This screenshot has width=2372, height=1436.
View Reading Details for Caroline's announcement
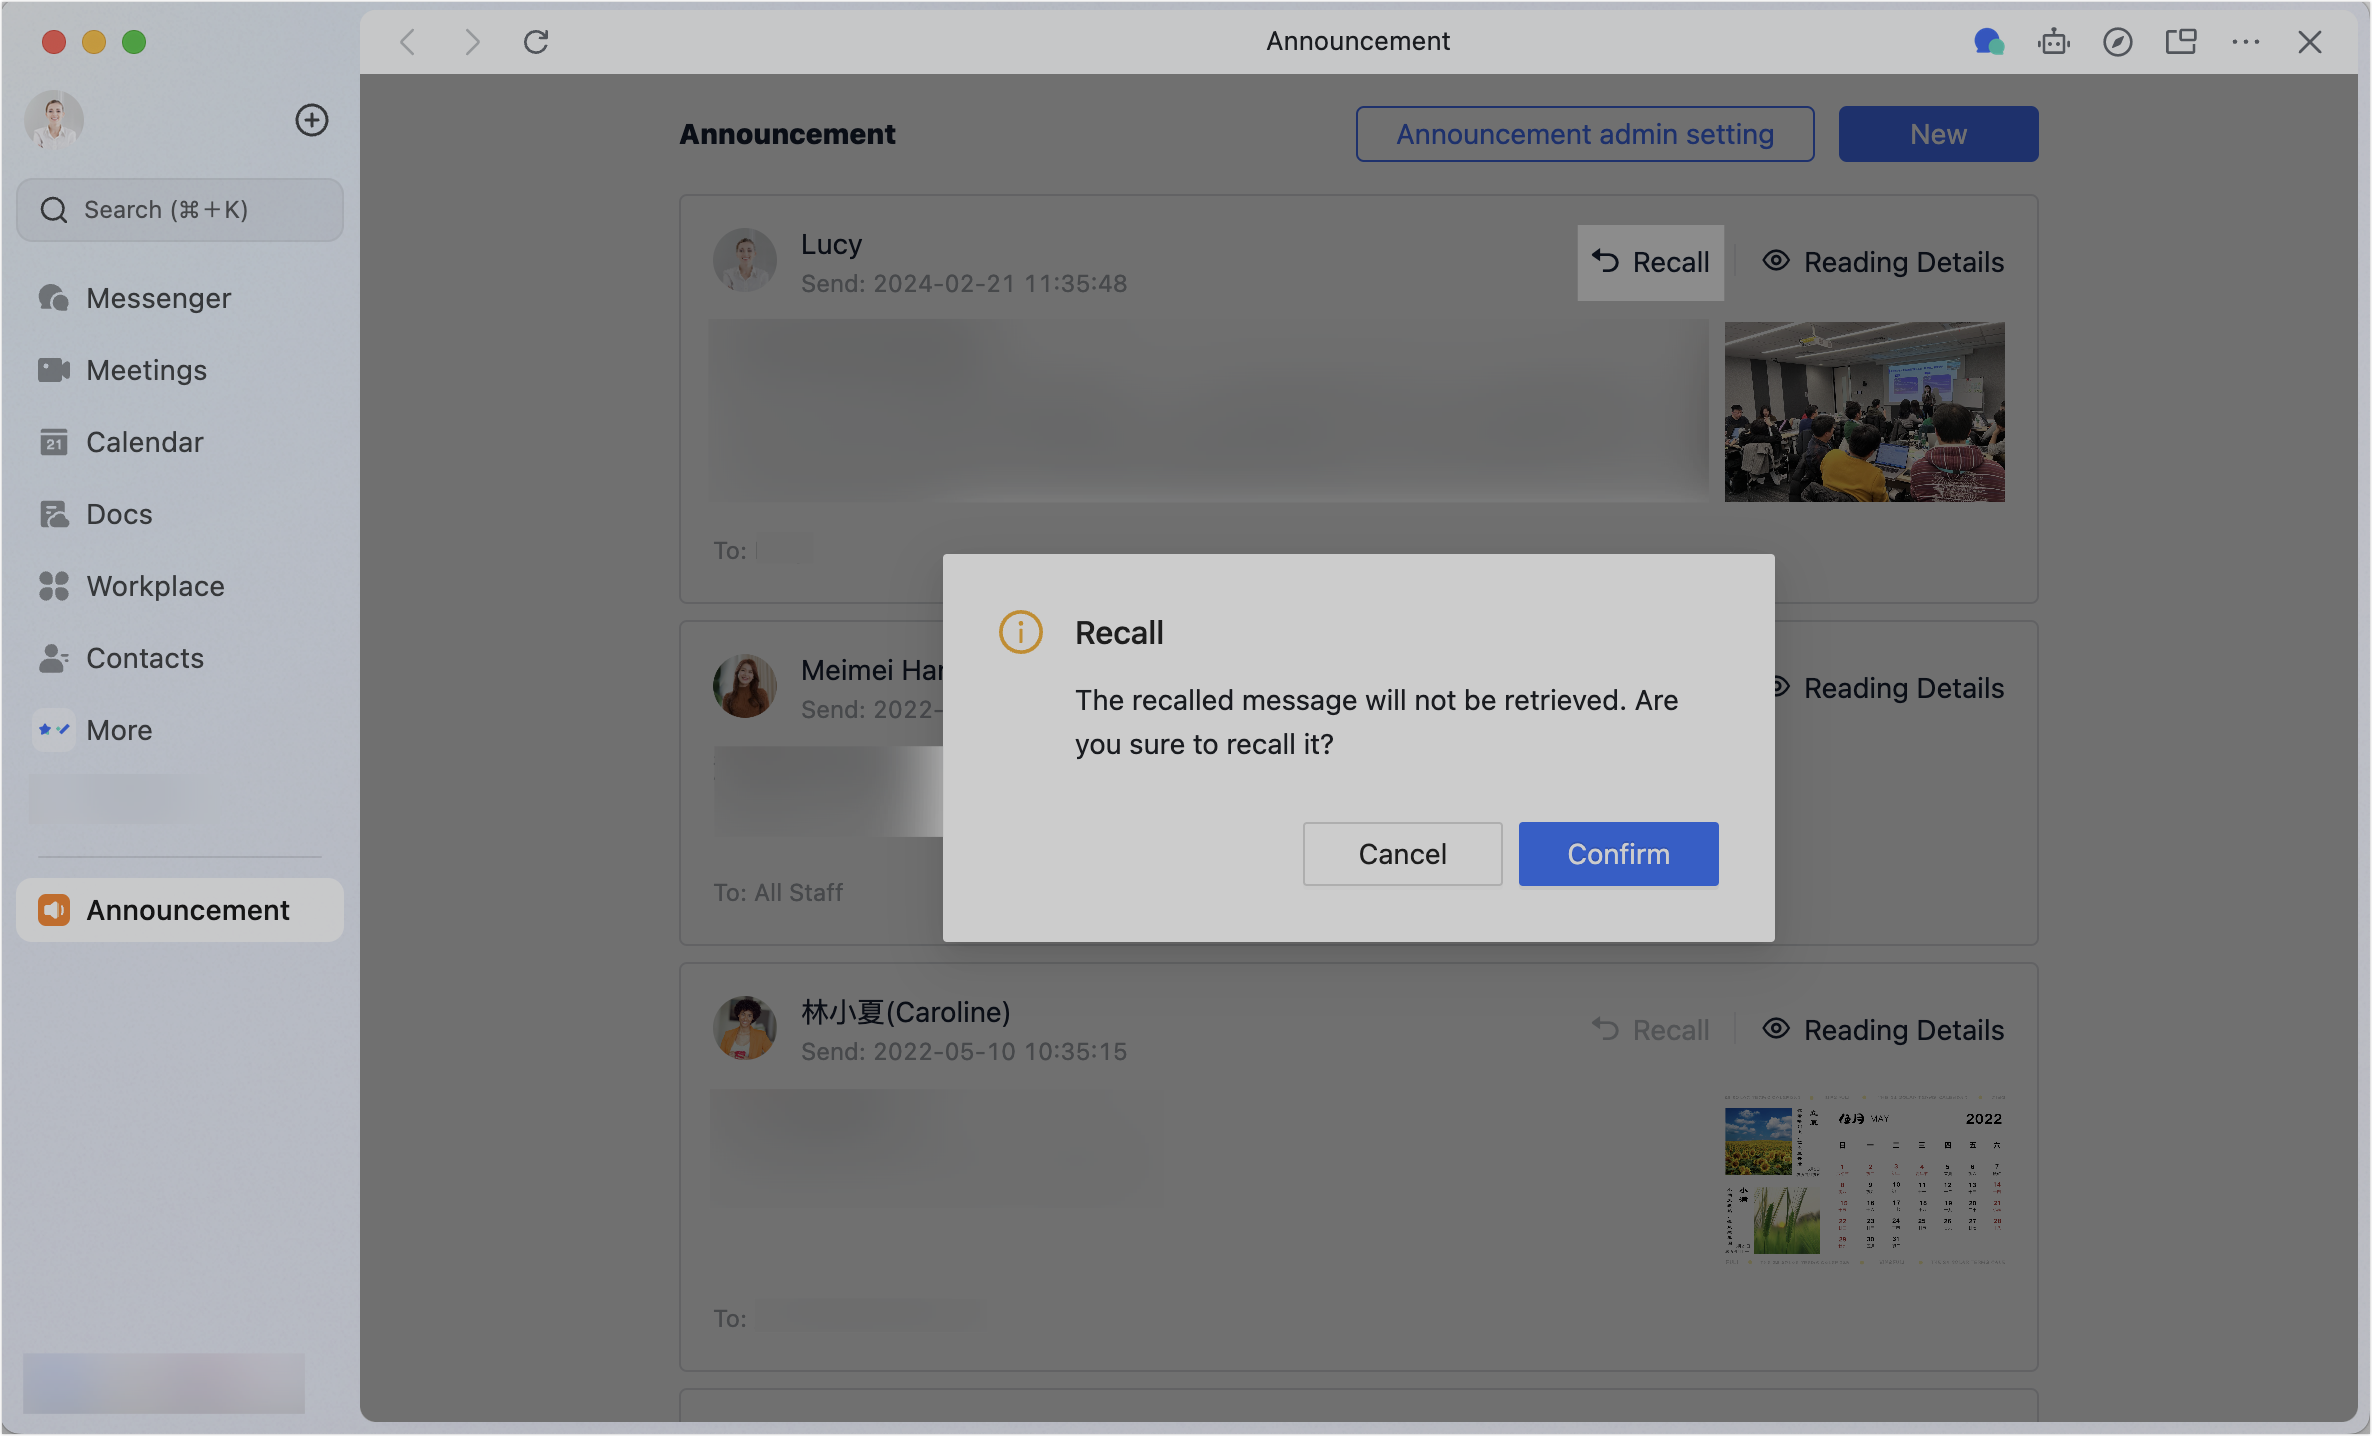pos(1884,1030)
